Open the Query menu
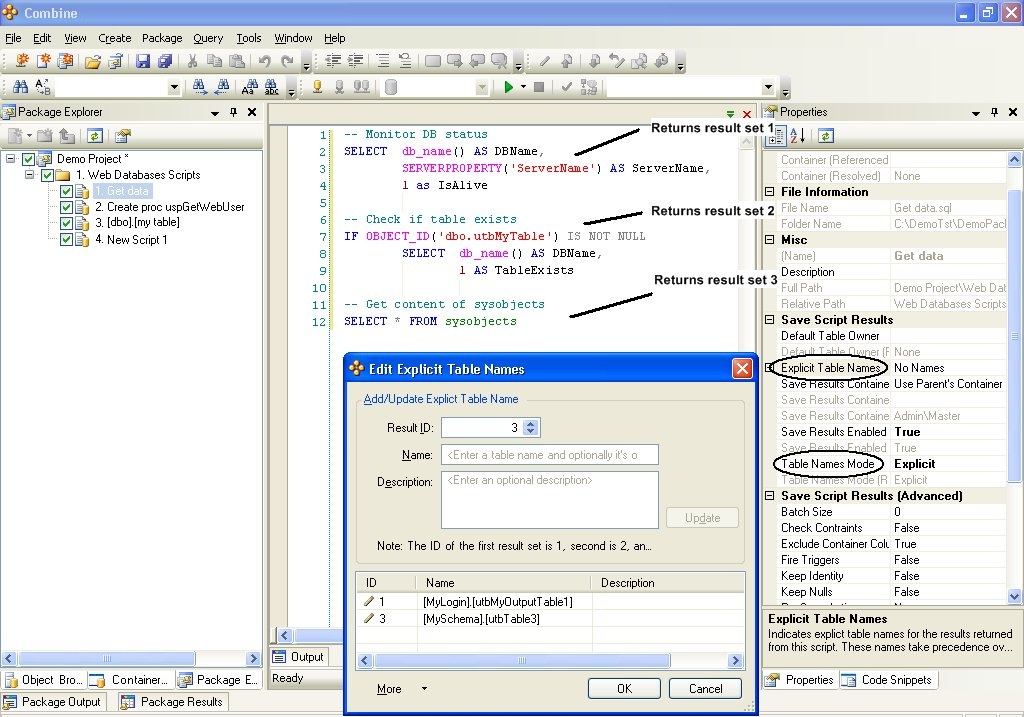This screenshot has height=717, width=1024. (x=208, y=38)
